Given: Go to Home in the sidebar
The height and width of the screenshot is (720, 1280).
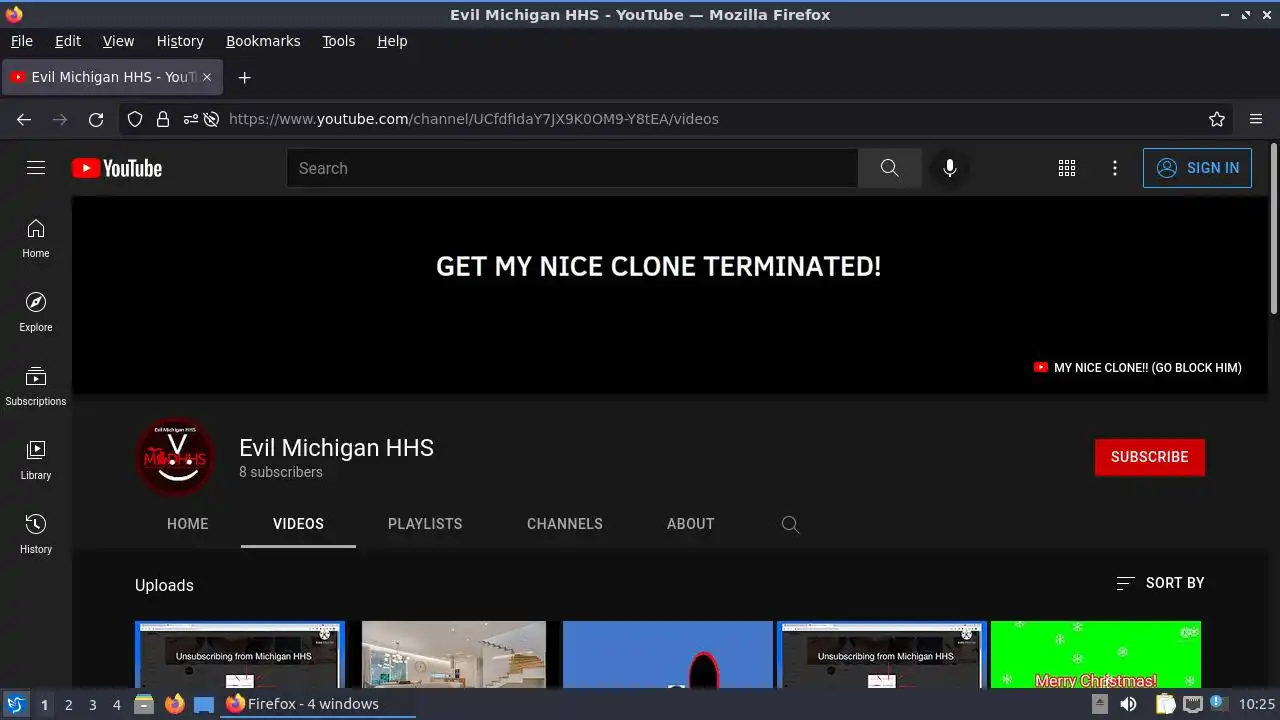Looking at the screenshot, I should click(36, 239).
